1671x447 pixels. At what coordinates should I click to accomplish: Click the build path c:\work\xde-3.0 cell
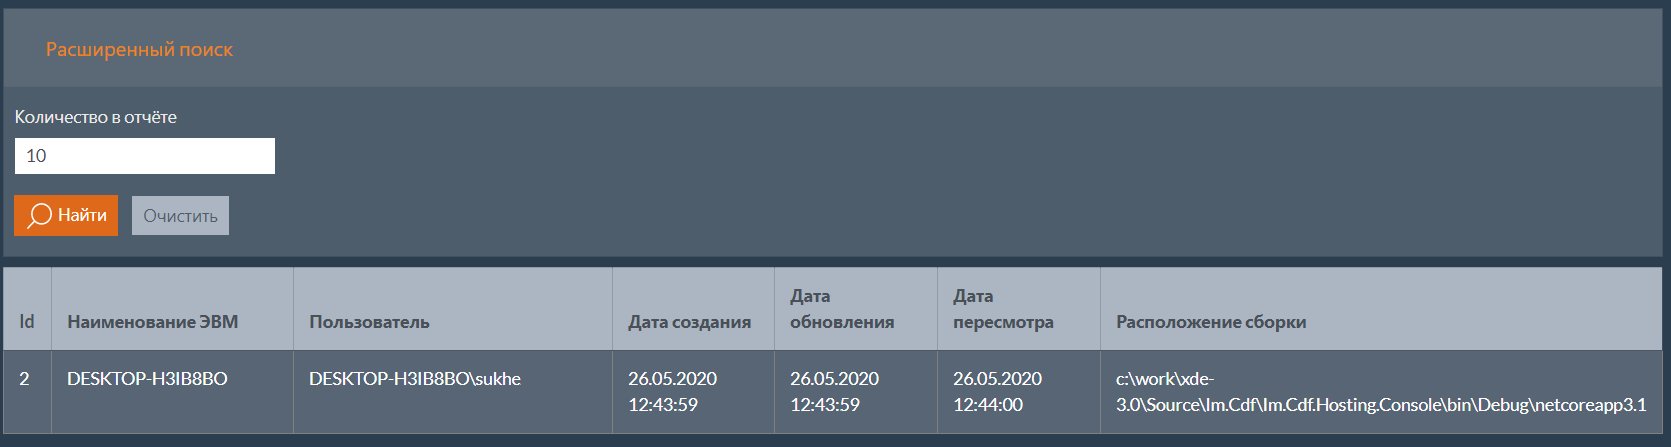1381,391
